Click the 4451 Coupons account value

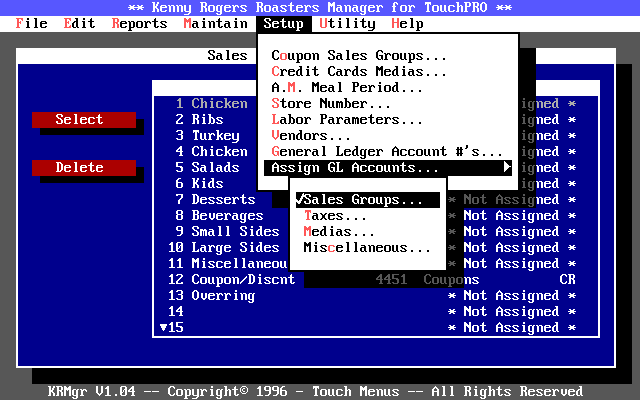pyautogui.click(x=427, y=279)
